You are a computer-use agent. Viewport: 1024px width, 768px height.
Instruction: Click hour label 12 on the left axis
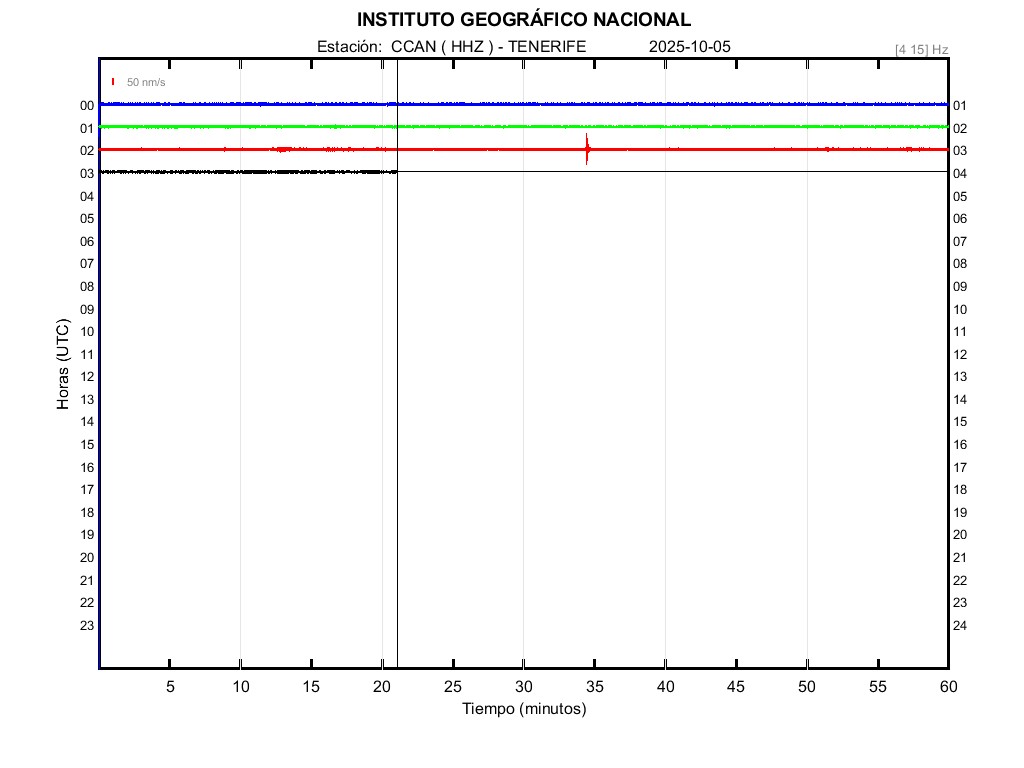[87, 377]
